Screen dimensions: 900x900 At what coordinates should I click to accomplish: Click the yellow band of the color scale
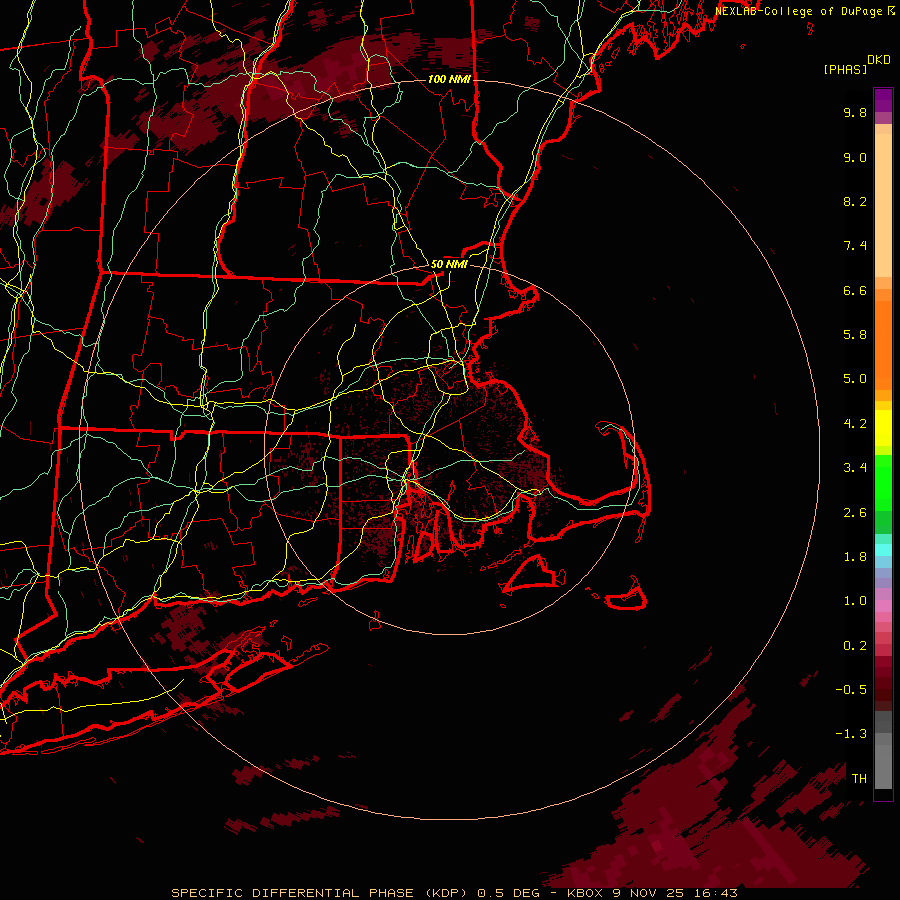pyautogui.click(x=883, y=428)
